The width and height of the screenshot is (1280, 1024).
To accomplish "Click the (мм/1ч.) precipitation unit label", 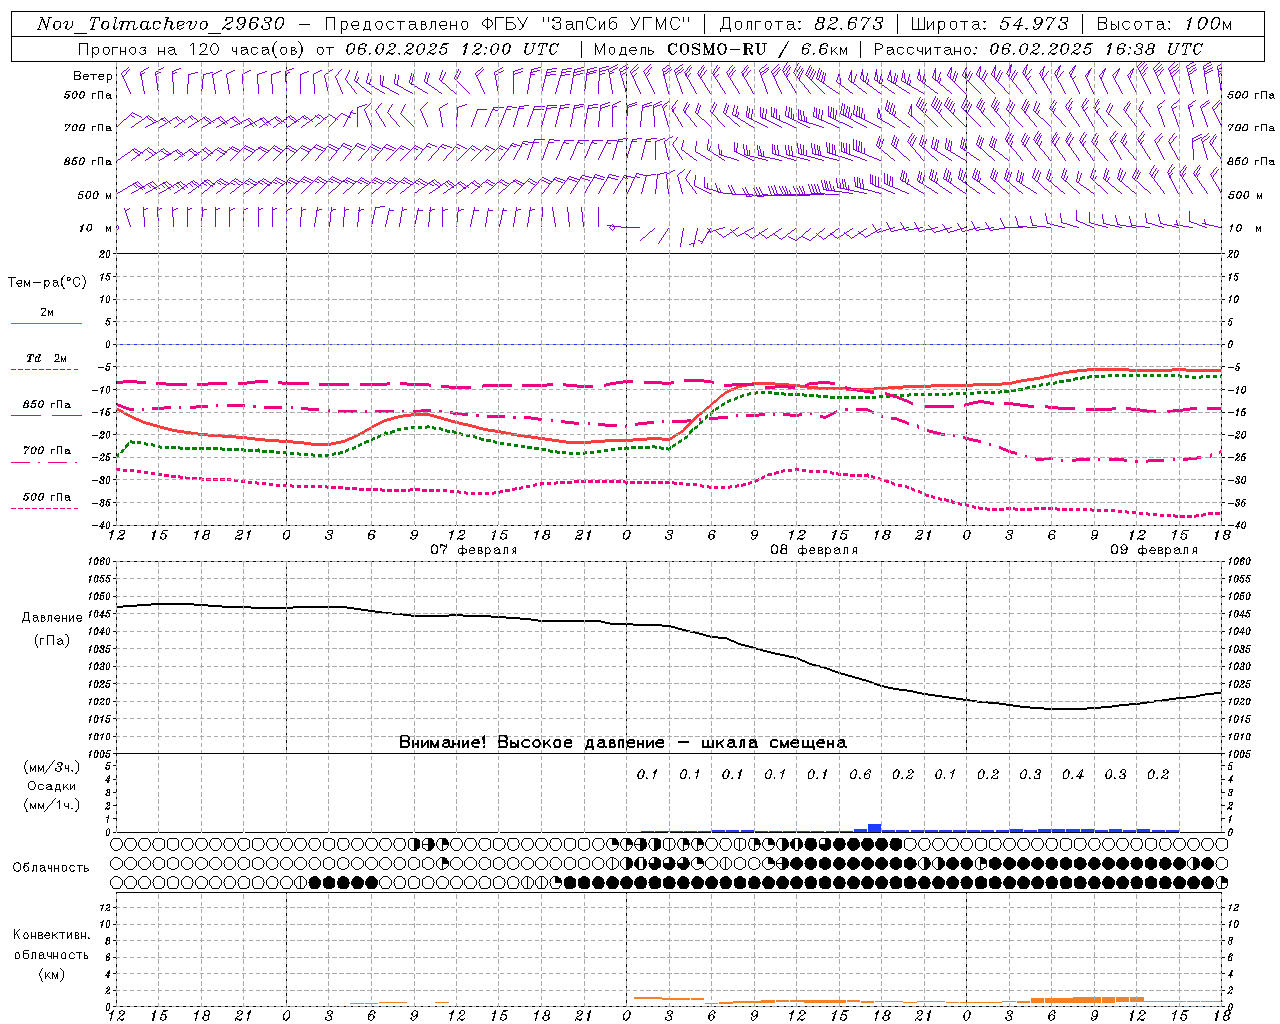I will point(52,805).
